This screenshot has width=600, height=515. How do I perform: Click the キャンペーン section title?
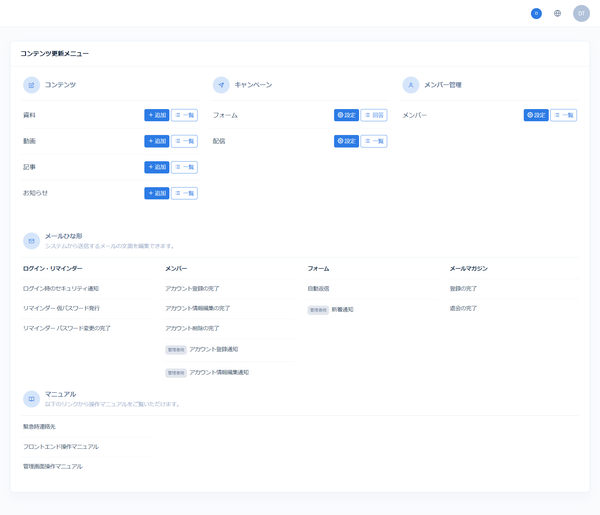253,85
